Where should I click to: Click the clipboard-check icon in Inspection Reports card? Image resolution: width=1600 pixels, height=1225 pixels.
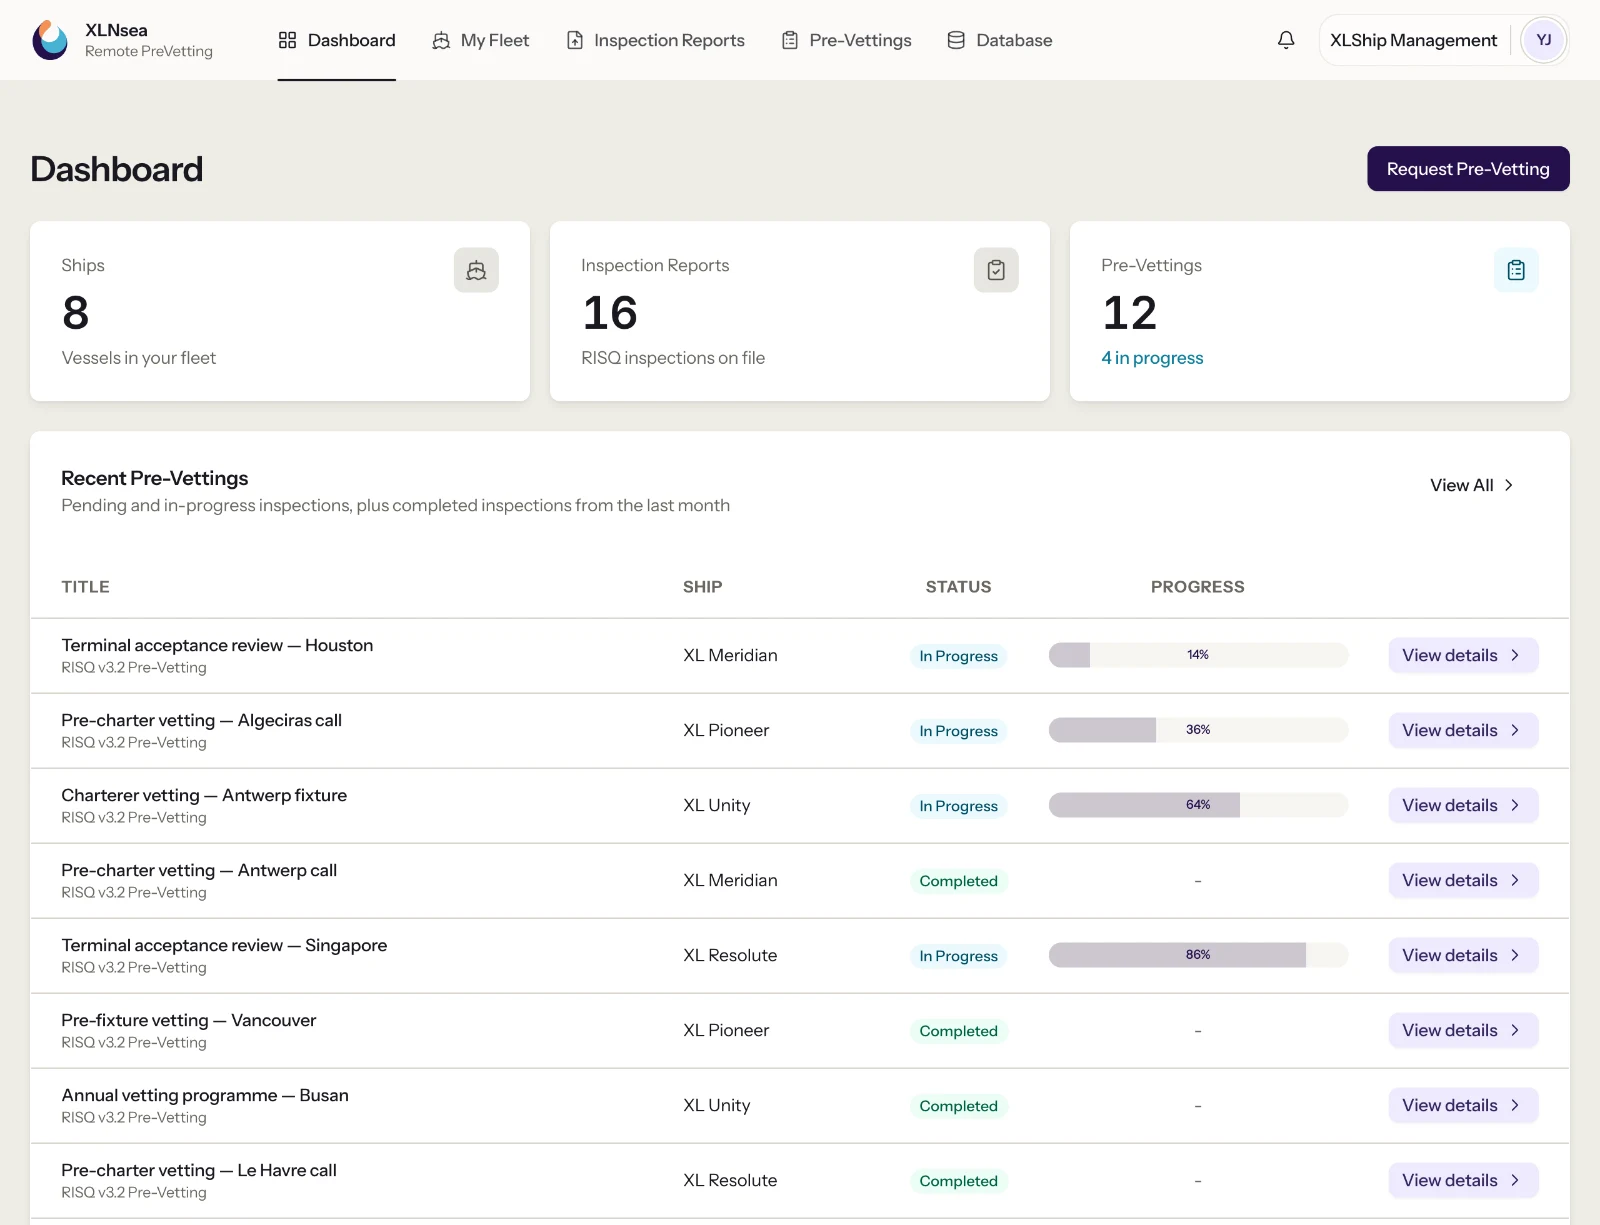(996, 270)
